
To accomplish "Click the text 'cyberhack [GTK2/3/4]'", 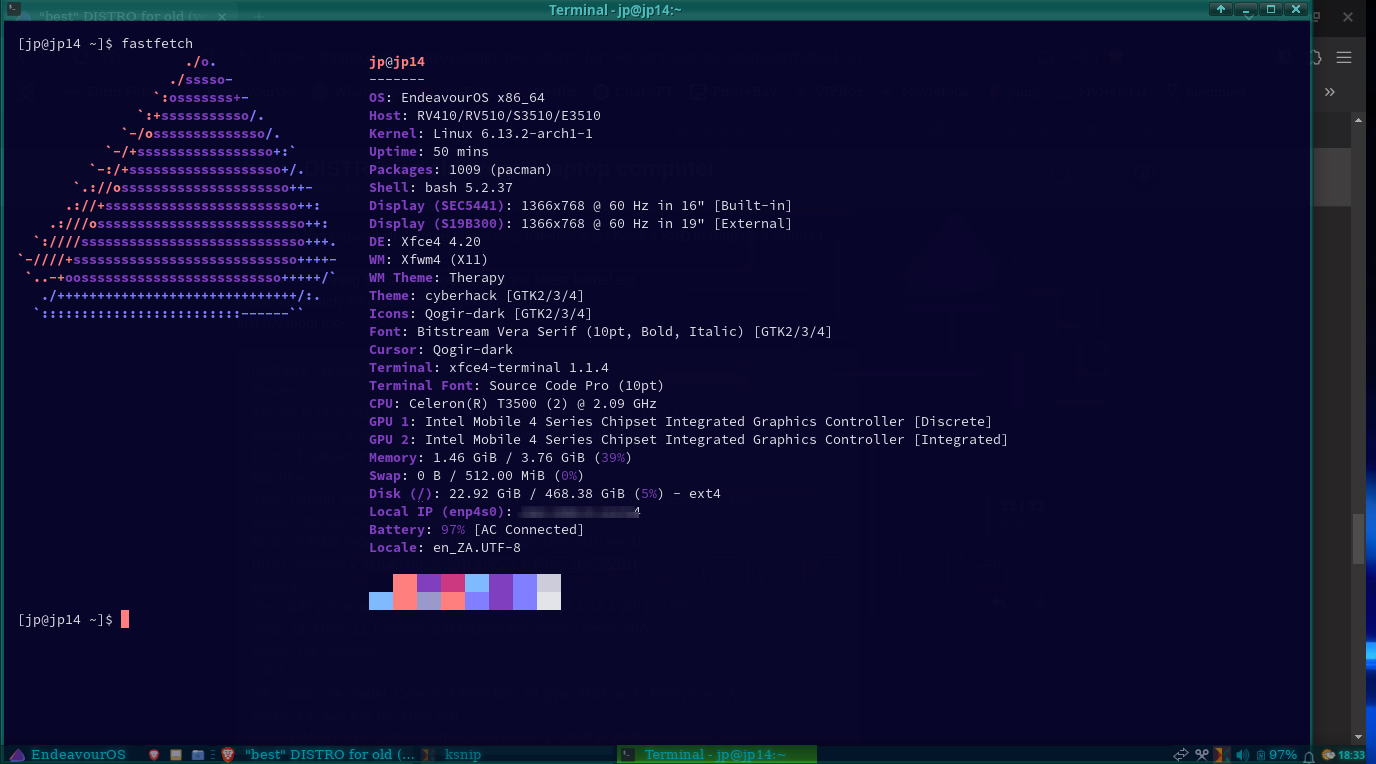I will point(505,296).
